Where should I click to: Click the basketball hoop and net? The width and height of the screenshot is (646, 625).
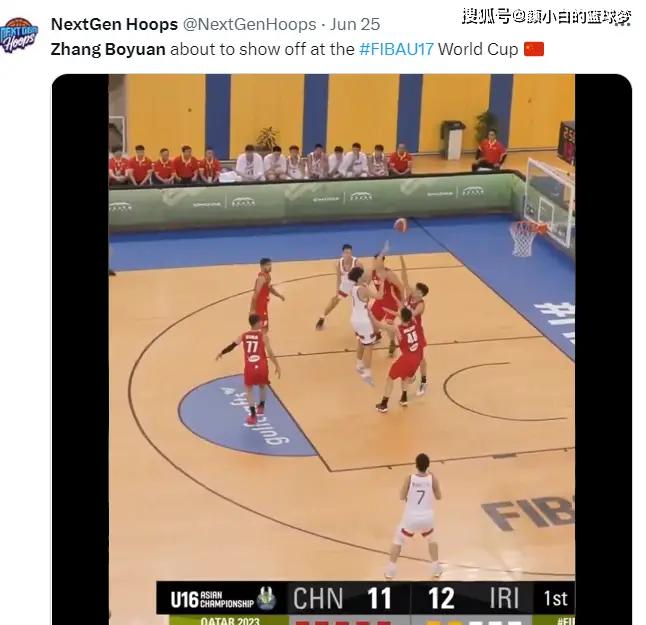coord(526,239)
